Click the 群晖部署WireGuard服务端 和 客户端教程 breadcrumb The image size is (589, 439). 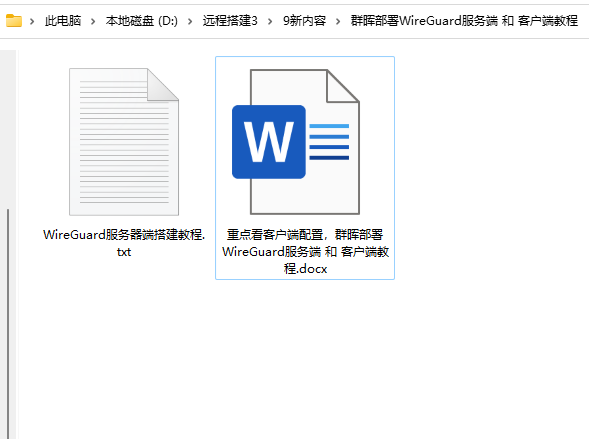464,21
